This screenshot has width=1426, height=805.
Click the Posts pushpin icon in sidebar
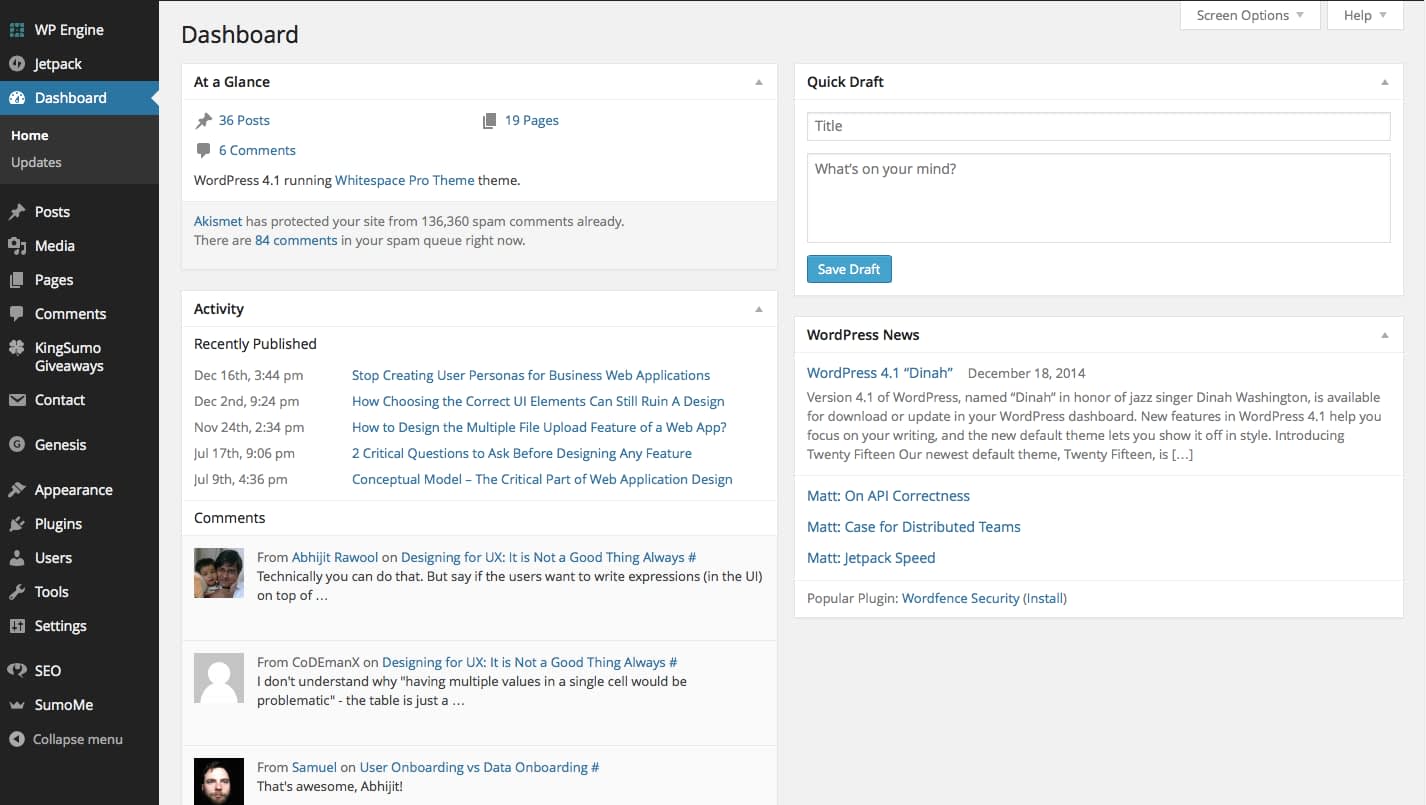pos(17,212)
